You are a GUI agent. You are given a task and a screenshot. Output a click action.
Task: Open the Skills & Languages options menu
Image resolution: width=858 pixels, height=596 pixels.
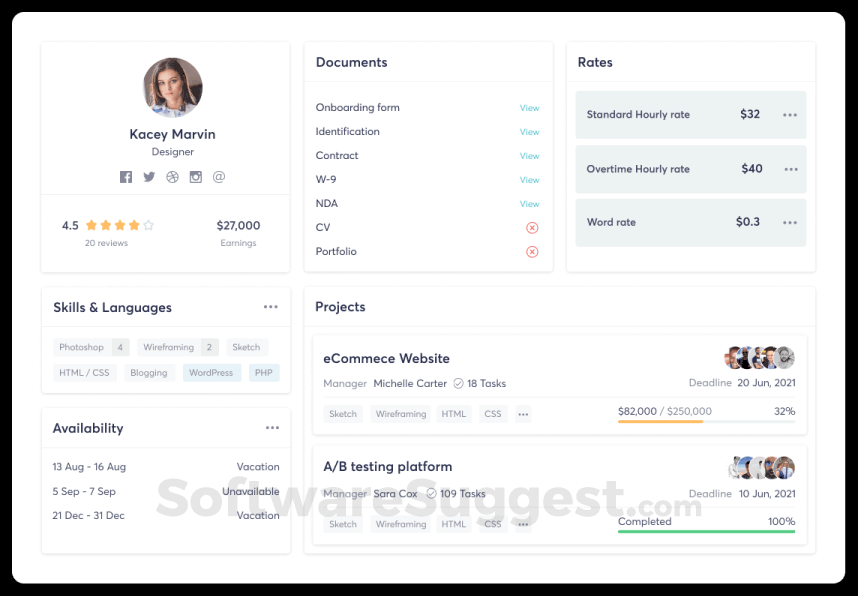271,306
